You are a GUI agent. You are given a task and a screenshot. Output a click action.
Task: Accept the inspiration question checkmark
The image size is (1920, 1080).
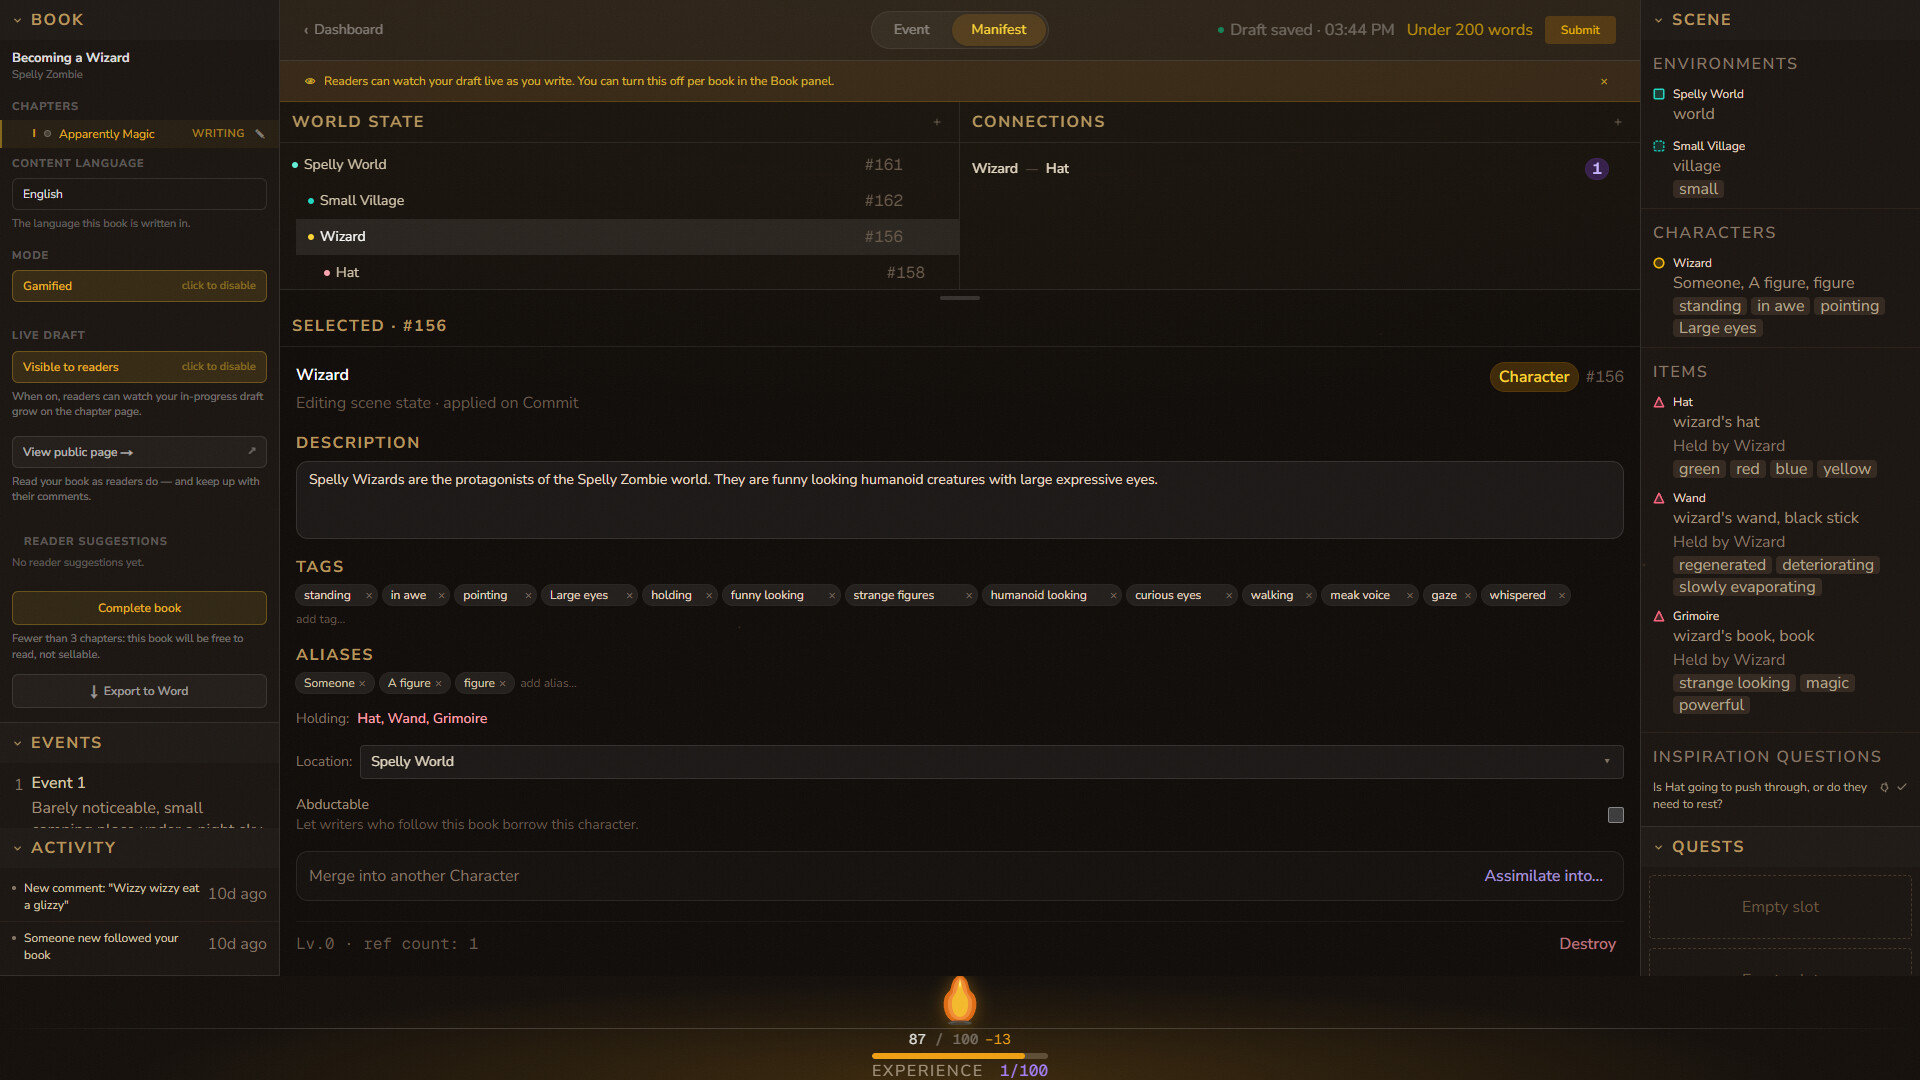[1902, 787]
